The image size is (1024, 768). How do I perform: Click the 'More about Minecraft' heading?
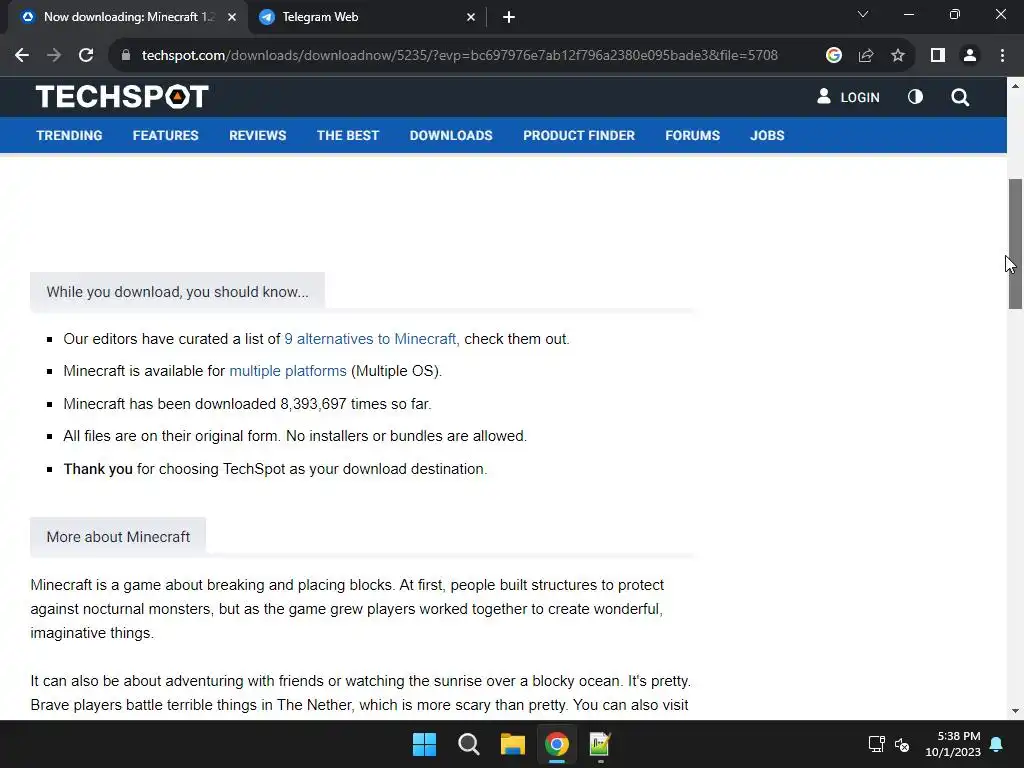pyautogui.click(x=118, y=537)
